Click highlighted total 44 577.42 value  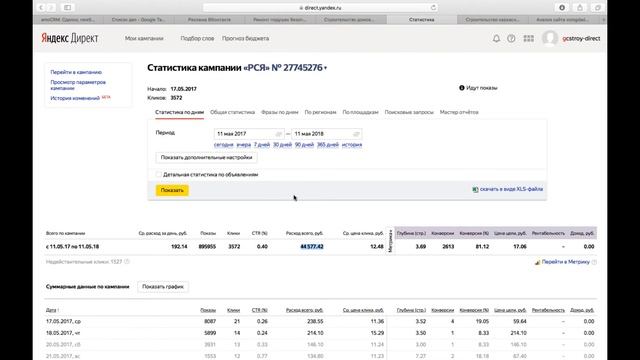click(312, 247)
